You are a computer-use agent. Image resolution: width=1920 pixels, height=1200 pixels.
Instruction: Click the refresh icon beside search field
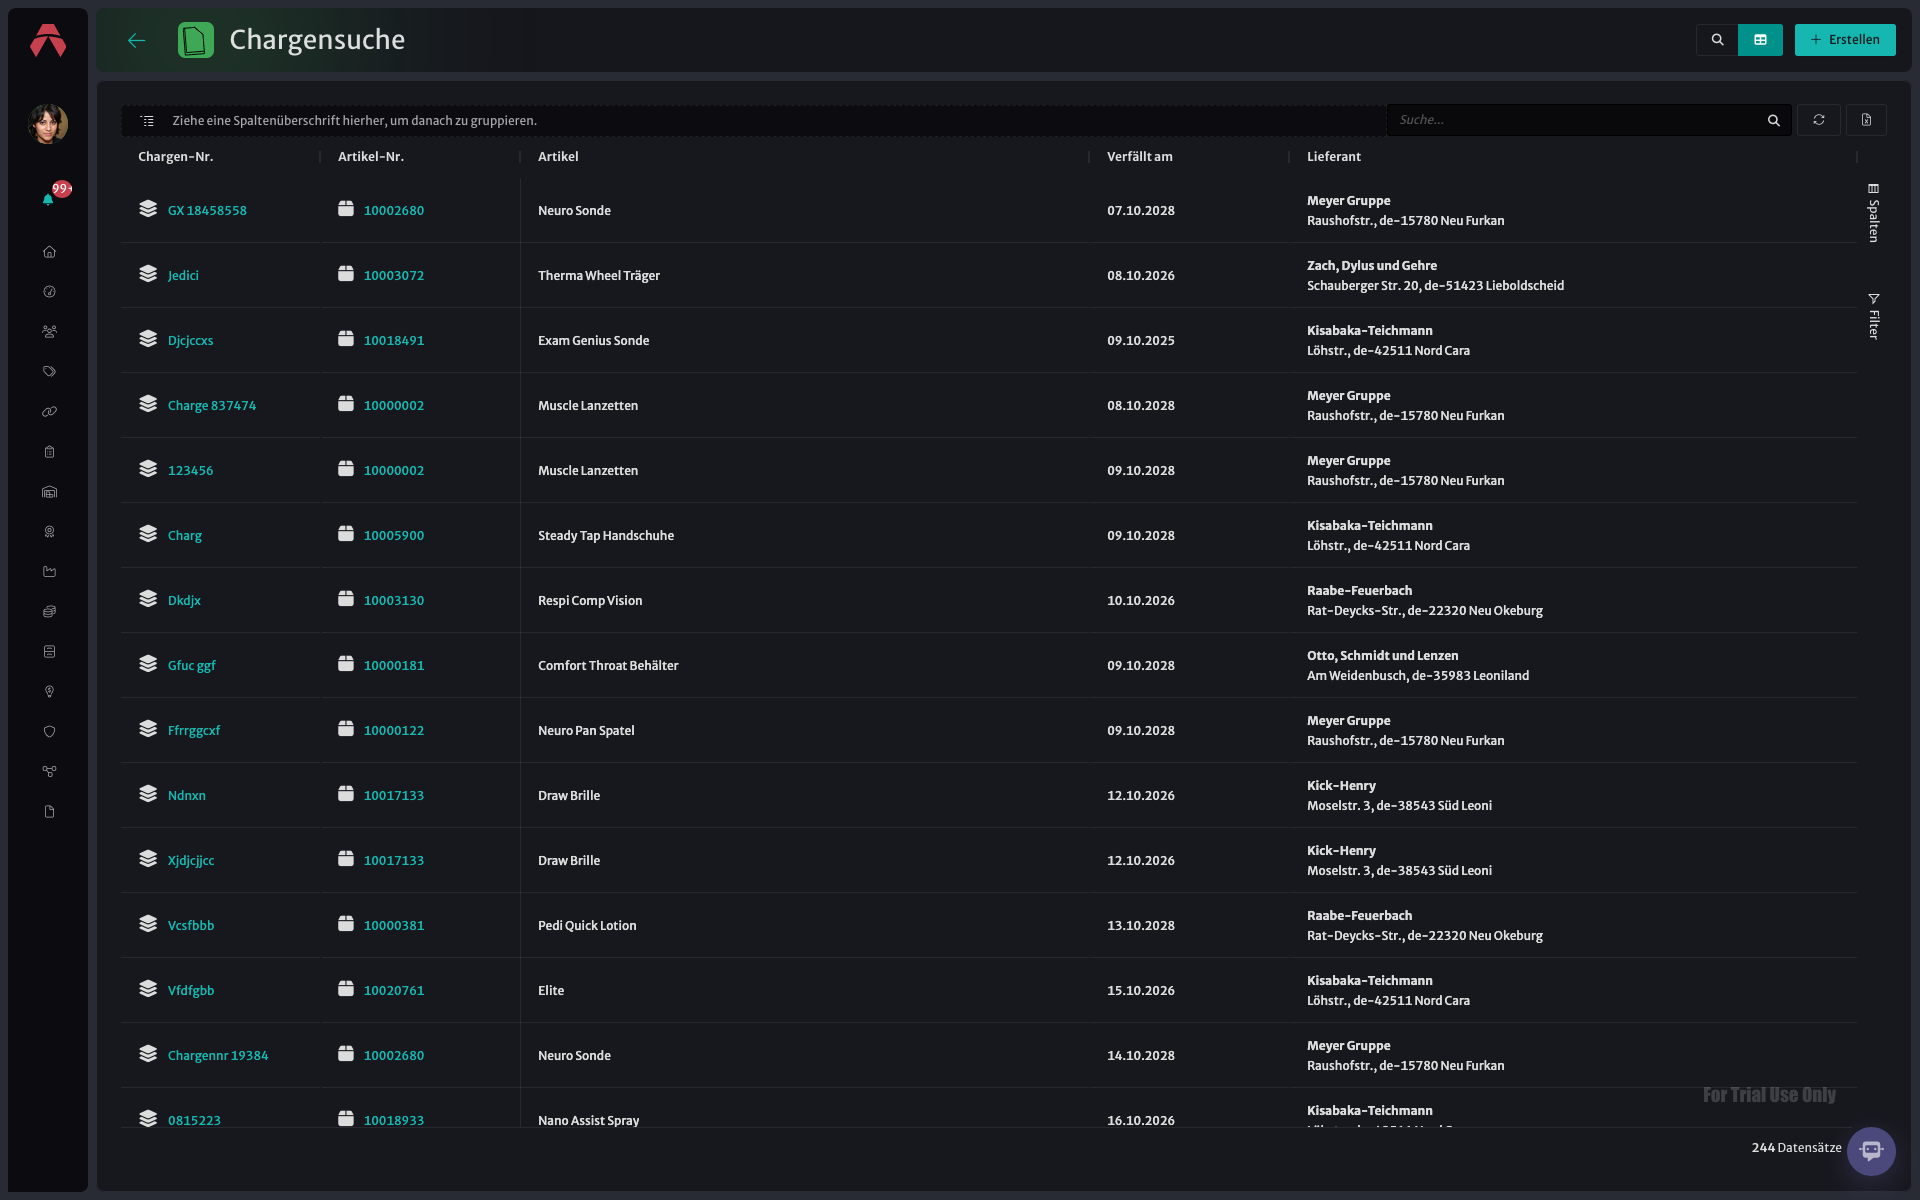click(1819, 120)
